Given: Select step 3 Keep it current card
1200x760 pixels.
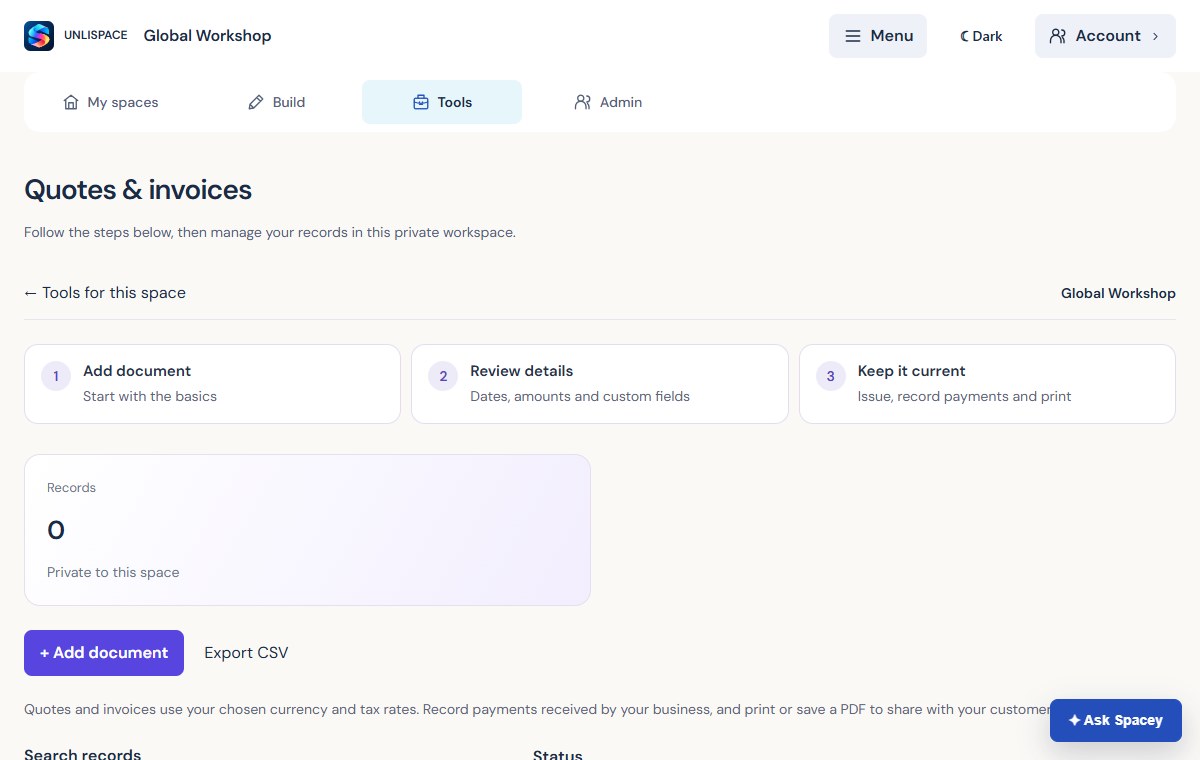Looking at the screenshot, I should 987,384.
